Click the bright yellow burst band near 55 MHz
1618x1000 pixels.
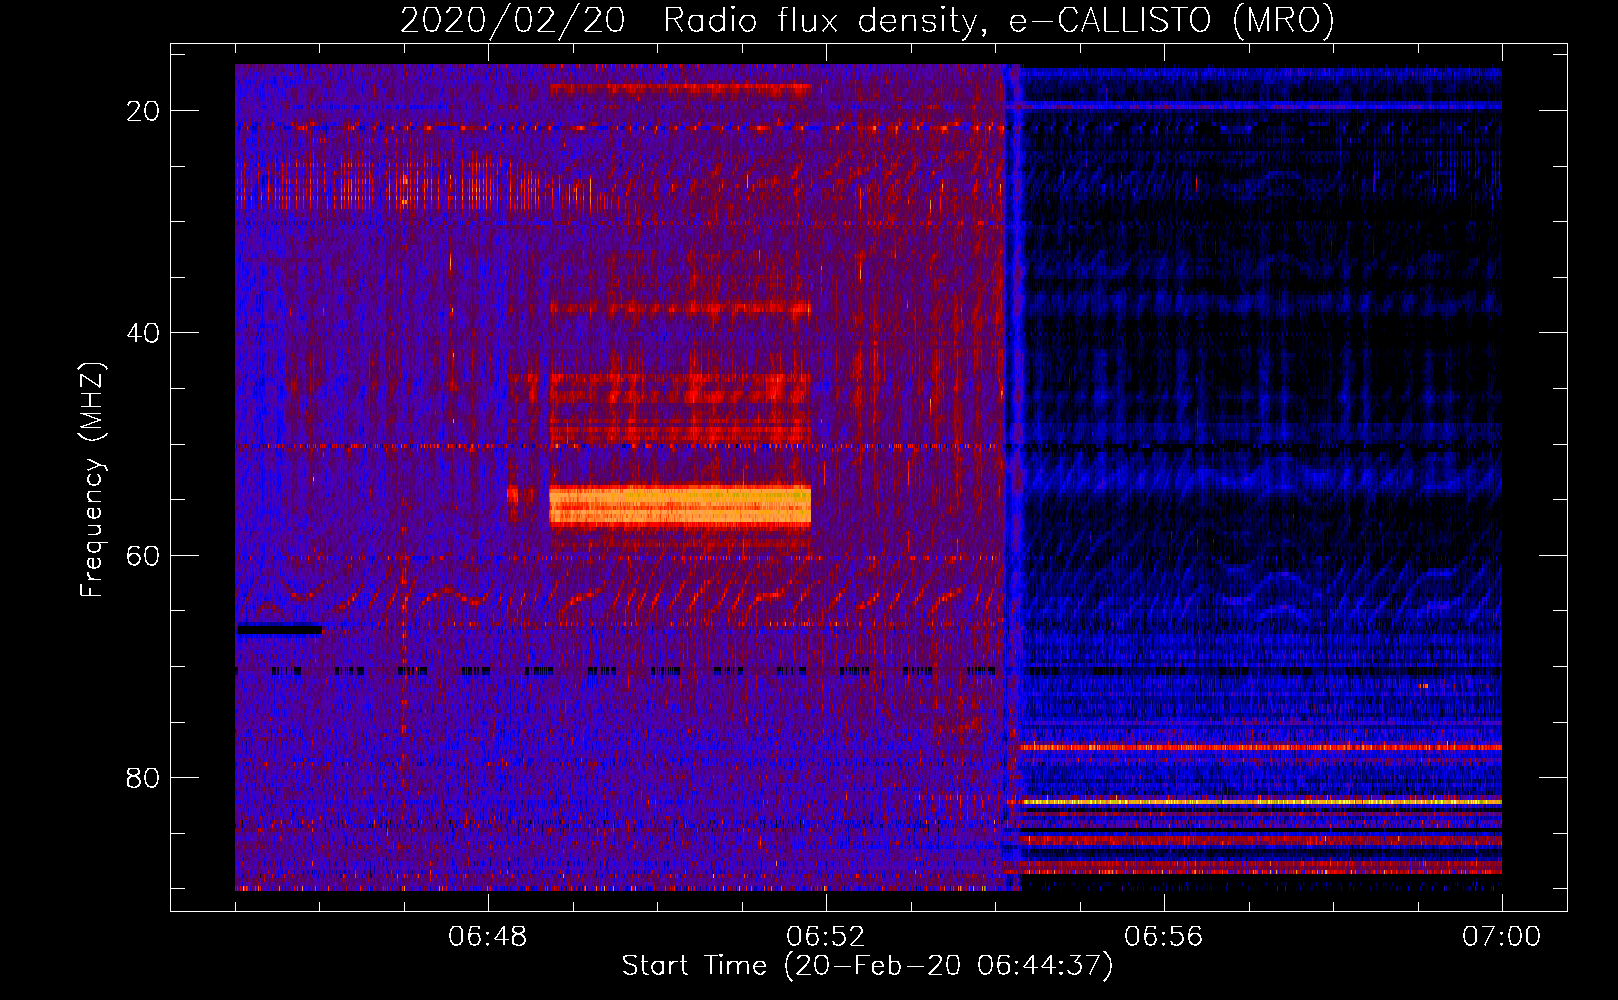tap(680, 506)
